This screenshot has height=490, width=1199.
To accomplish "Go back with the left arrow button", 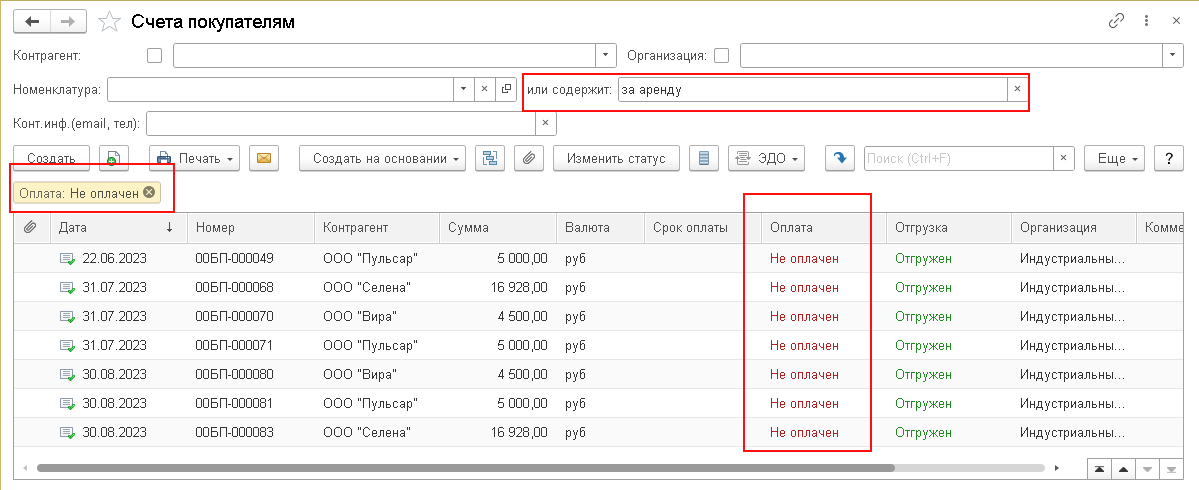I will (x=32, y=21).
